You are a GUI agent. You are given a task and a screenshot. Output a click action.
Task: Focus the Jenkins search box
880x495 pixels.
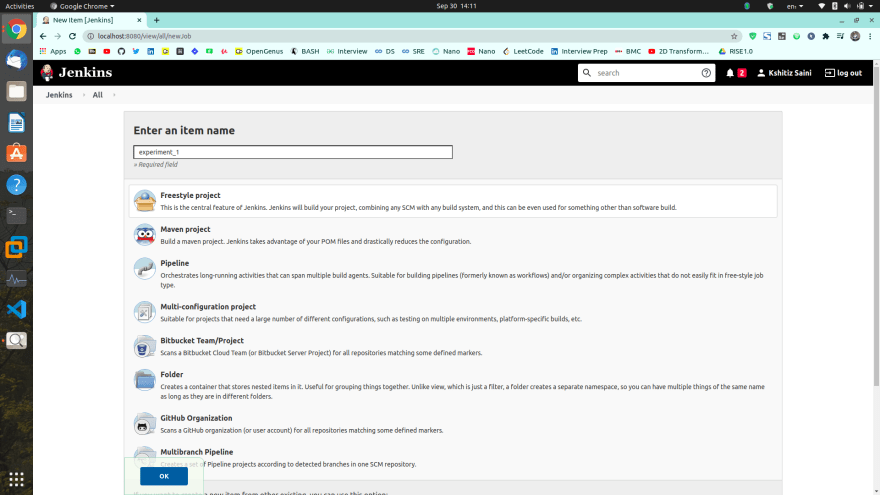(x=645, y=73)
